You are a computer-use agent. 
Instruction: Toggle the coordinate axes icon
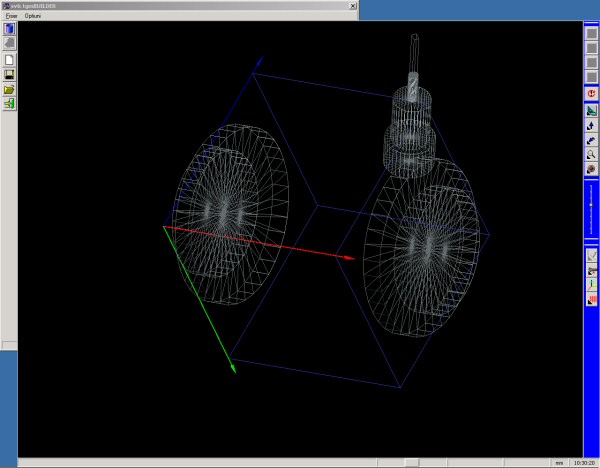592,285
